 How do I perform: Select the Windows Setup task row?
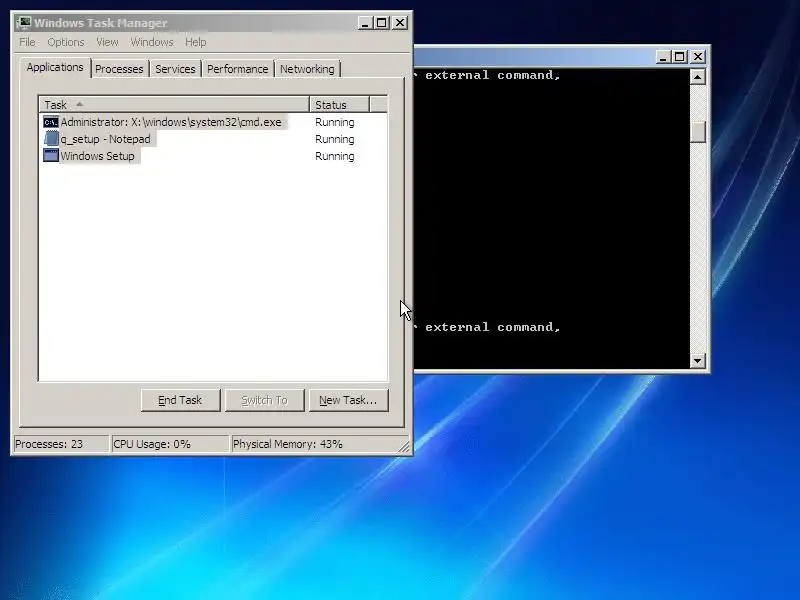[x=213, y=156]
